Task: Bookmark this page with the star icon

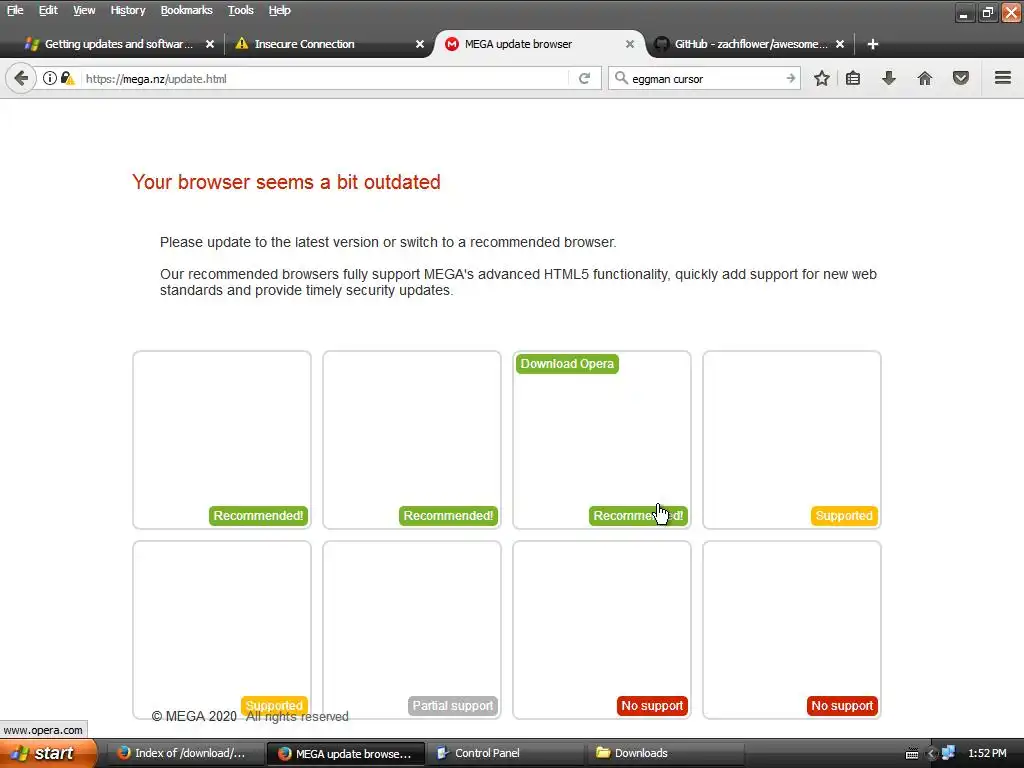Action: click(x=822, y=78)
